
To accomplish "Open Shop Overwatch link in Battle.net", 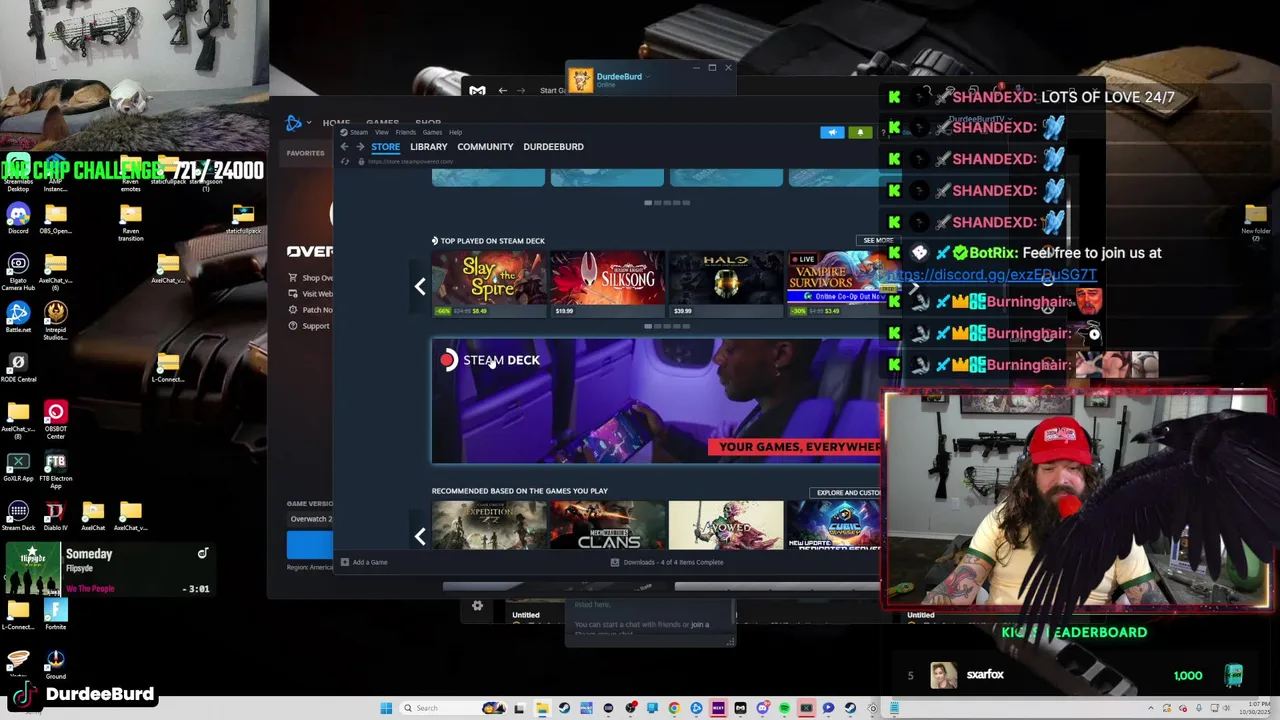I will click(x=311, y=278).
